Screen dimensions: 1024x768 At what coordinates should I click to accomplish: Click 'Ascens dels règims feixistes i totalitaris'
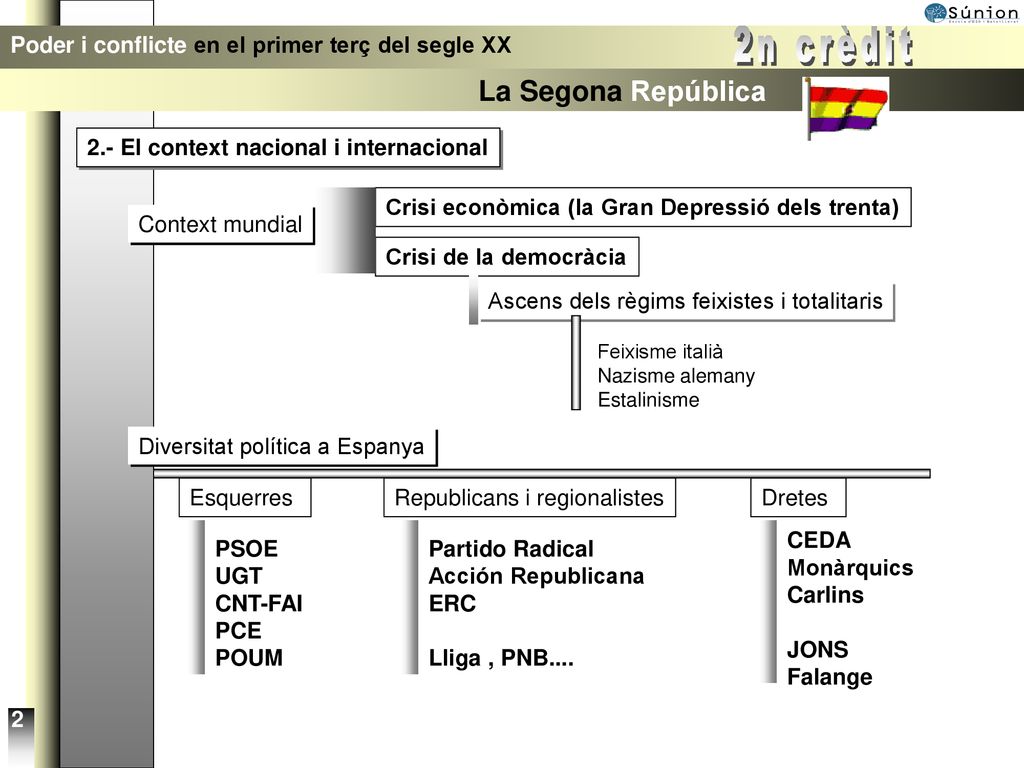(x=686, y=301)
